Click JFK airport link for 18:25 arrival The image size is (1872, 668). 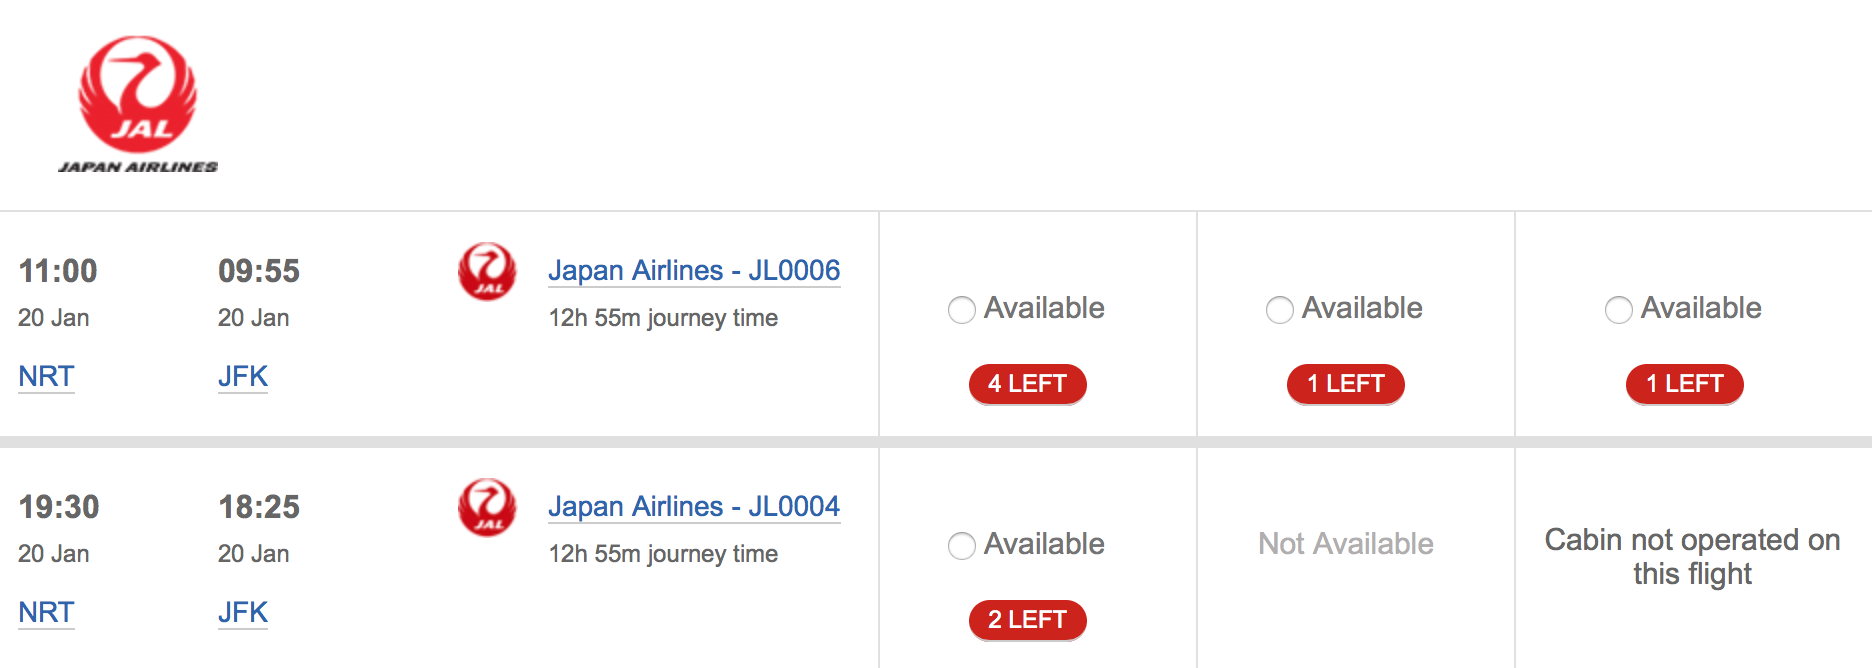pos(243,613)
